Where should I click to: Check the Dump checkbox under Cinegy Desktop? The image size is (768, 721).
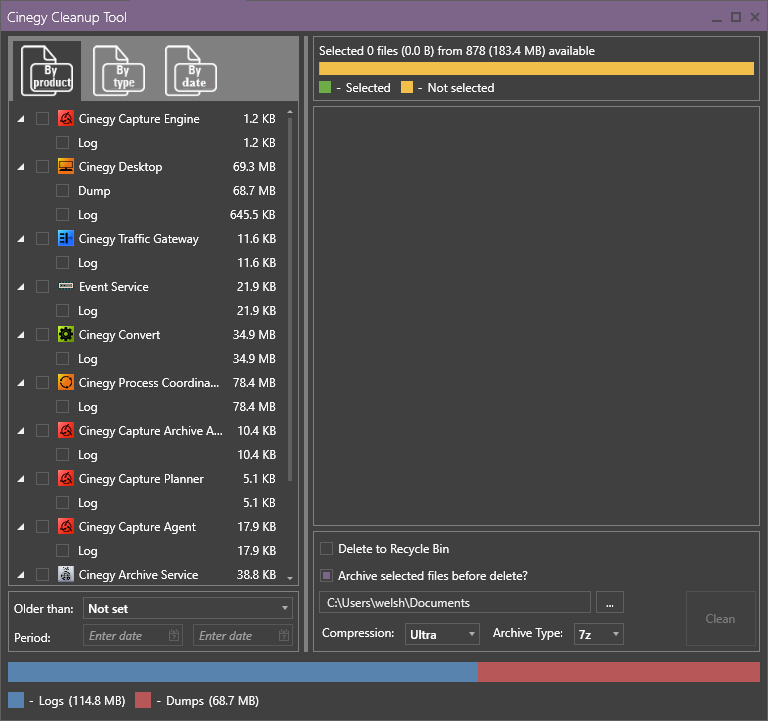[x=62, y=191]
